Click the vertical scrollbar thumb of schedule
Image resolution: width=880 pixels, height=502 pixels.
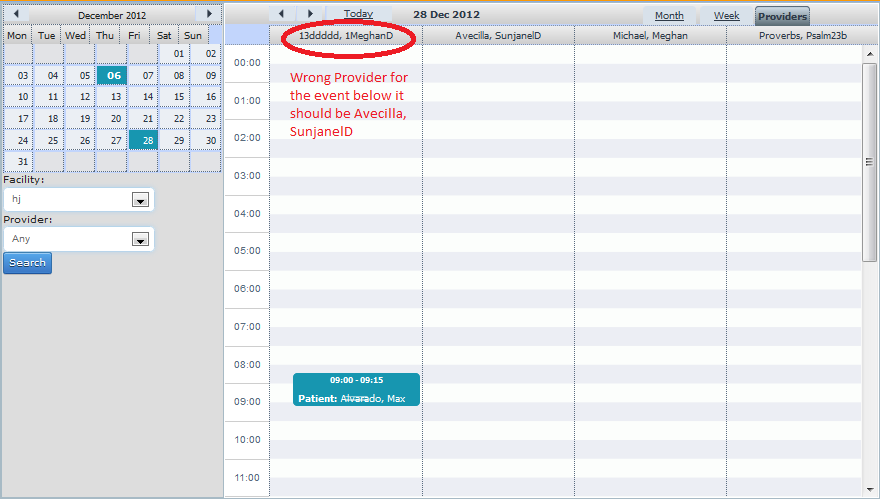pos(869,162)
